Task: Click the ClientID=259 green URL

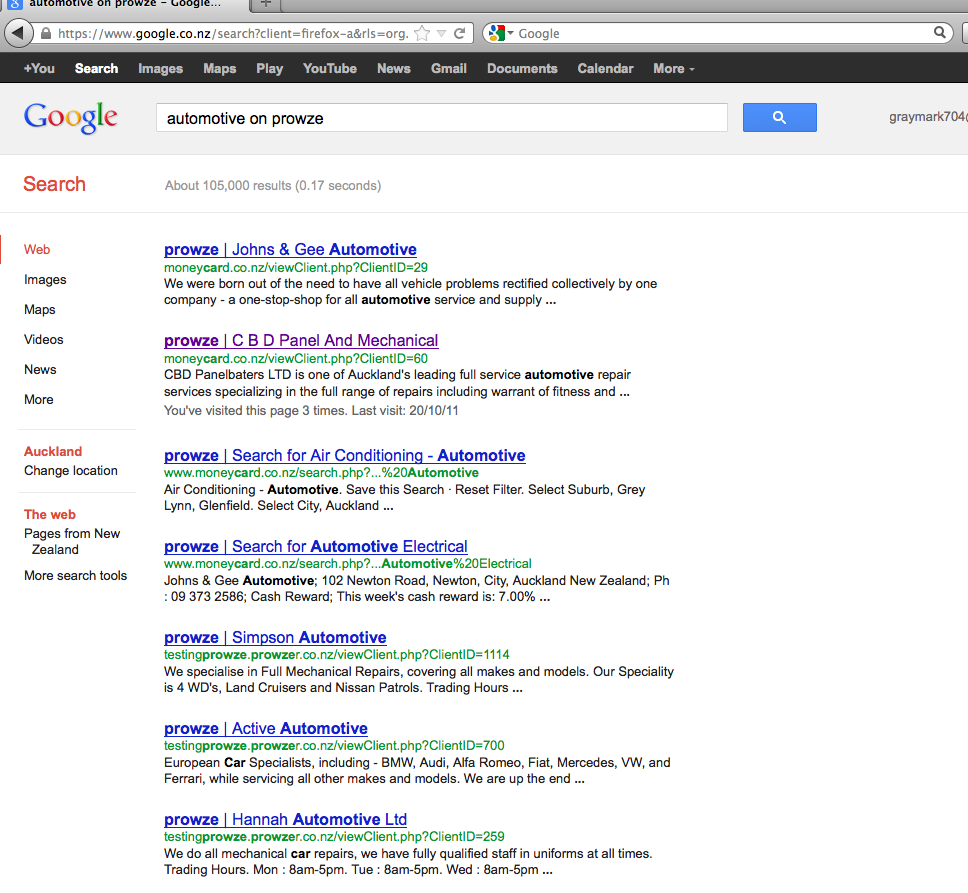Action: point(334,836)
